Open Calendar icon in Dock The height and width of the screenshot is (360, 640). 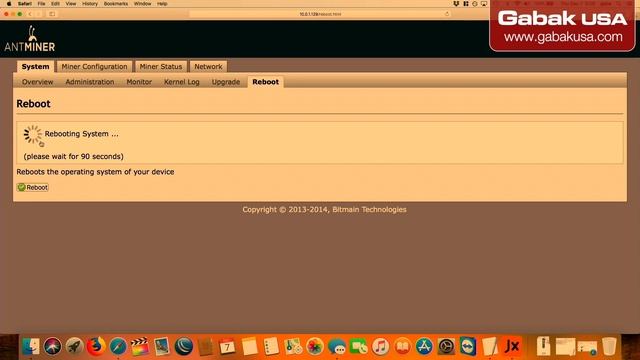click(227, 347)
